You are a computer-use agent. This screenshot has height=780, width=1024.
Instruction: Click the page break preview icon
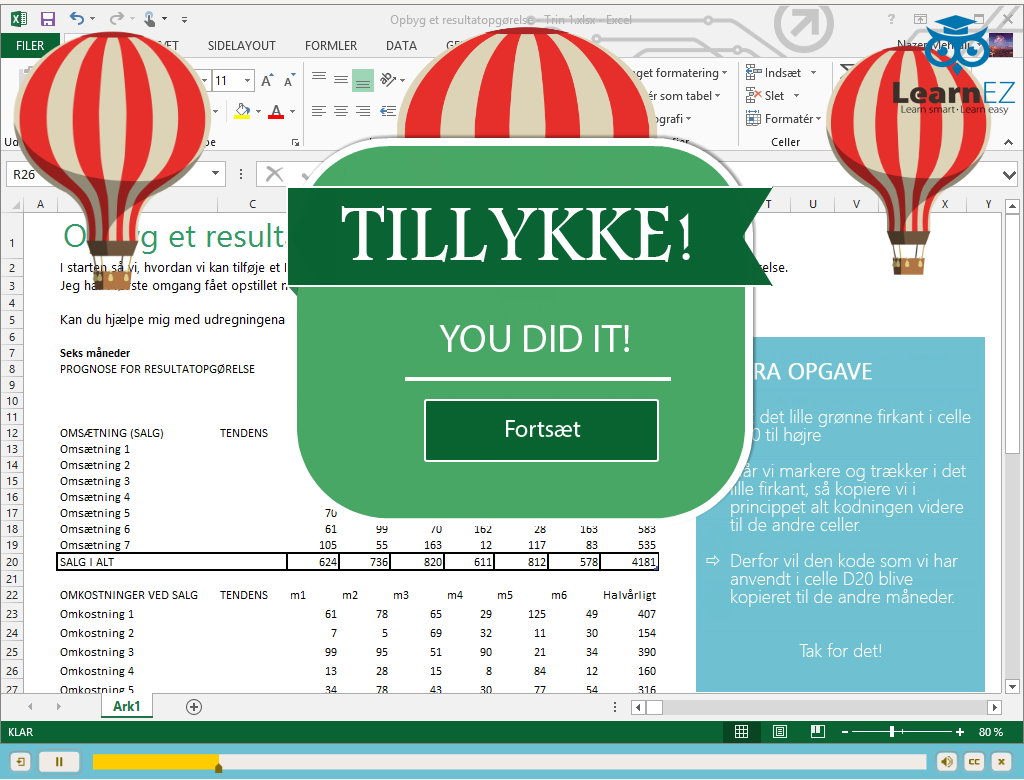(x=816, y=732)
